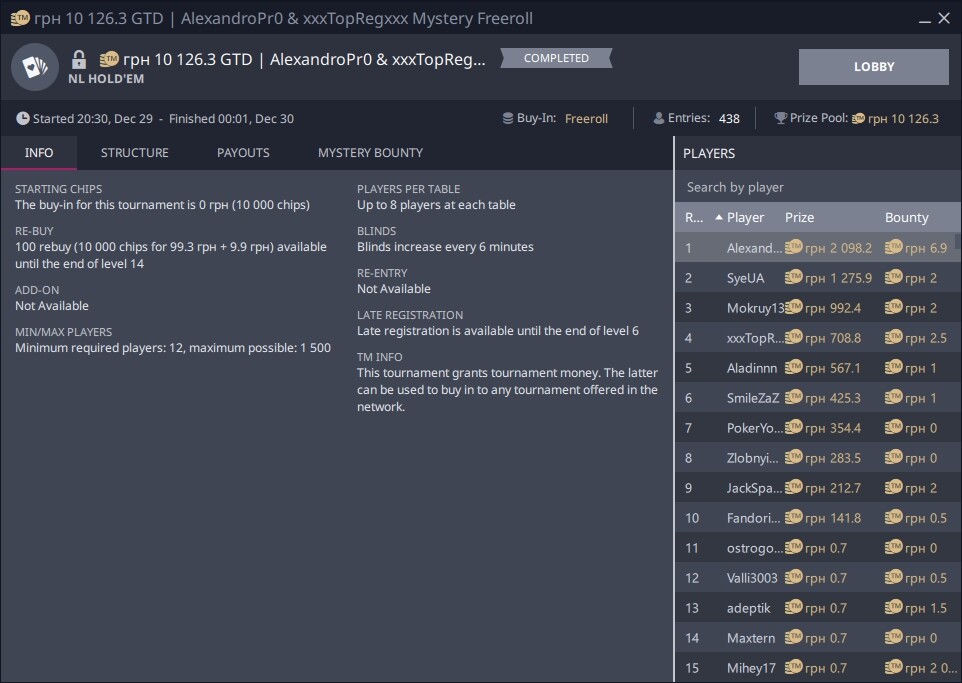Click the Entries person icon
The height and width of the screenshot is (683, 962).
pyautogui.click(x=658, y=118)
